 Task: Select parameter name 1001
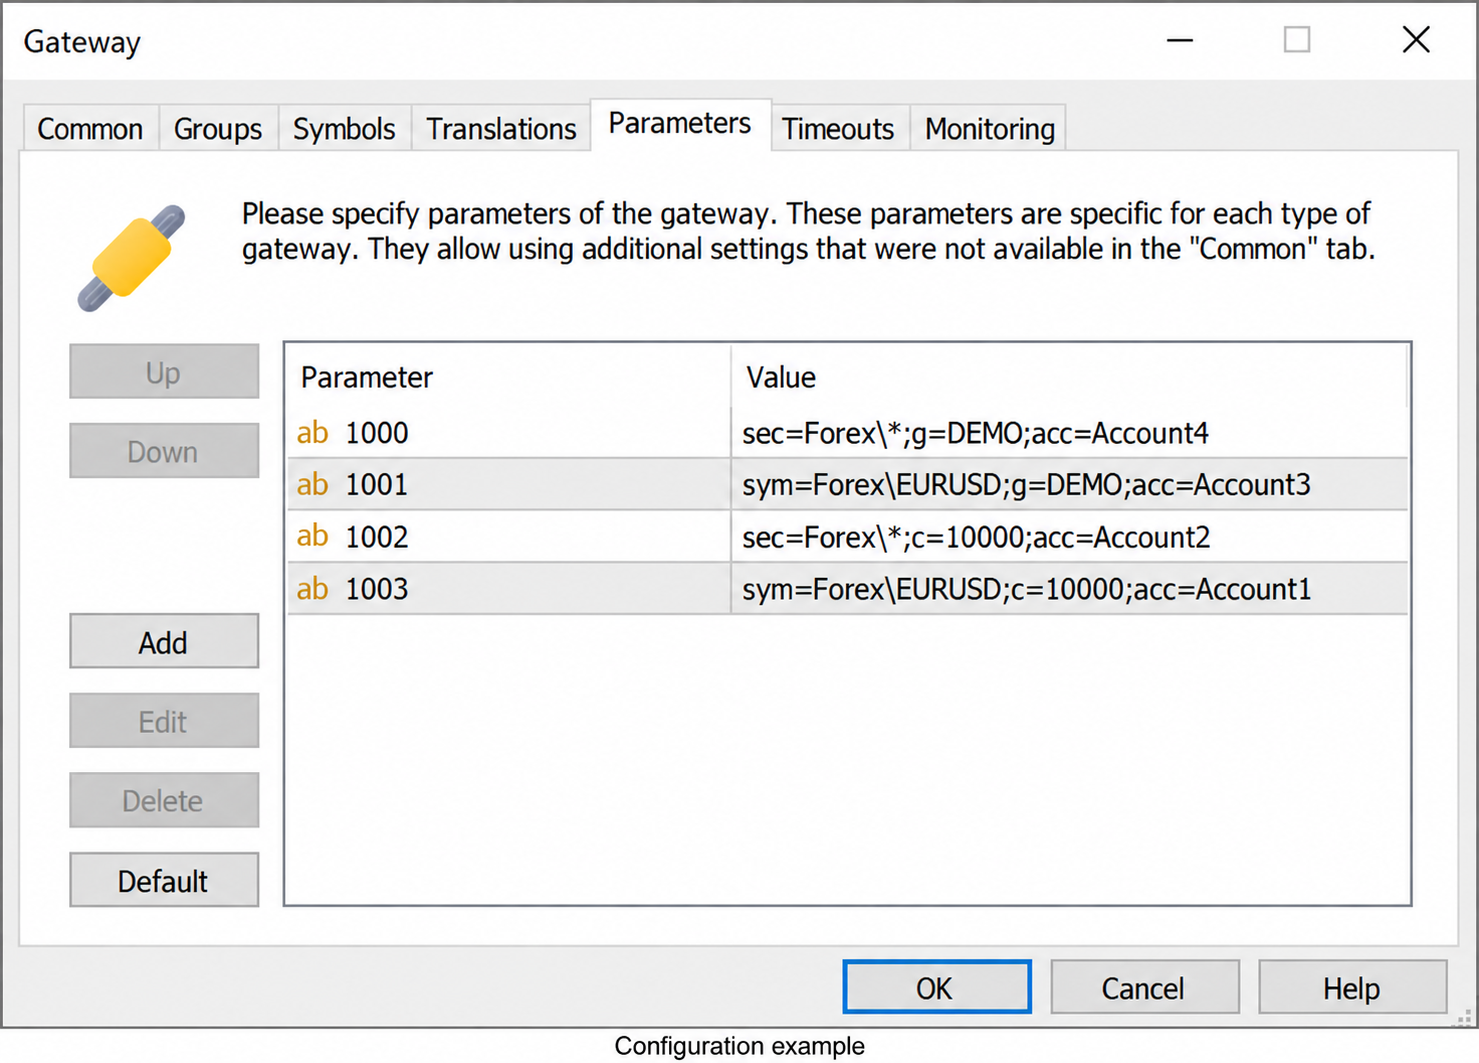tap(377, 485)
